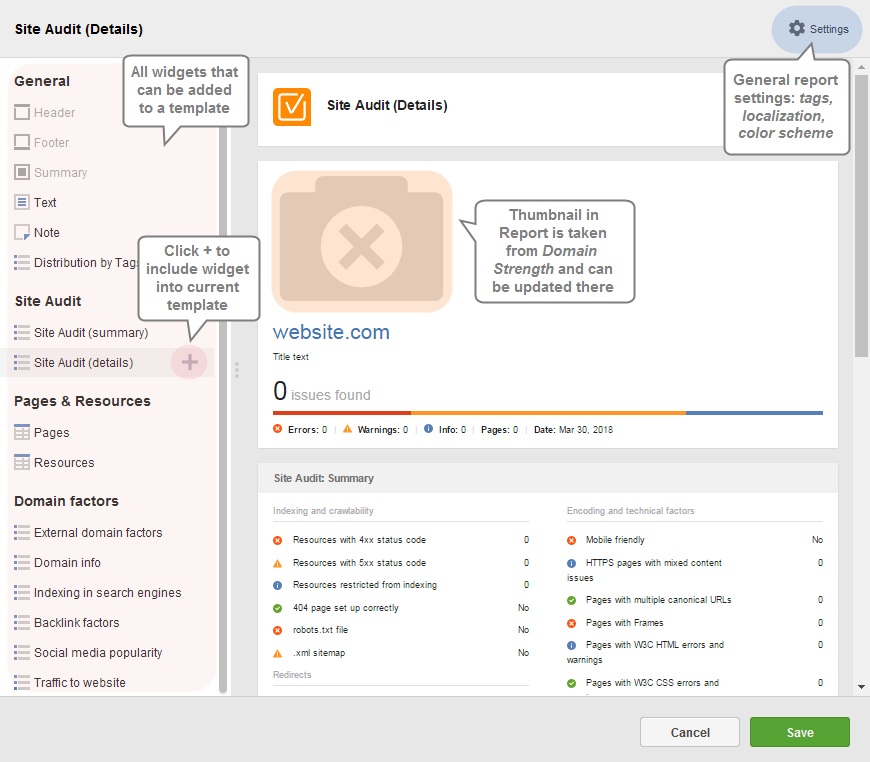870x762 pixels.
Task: Open the website.com link
Action: 331,332
